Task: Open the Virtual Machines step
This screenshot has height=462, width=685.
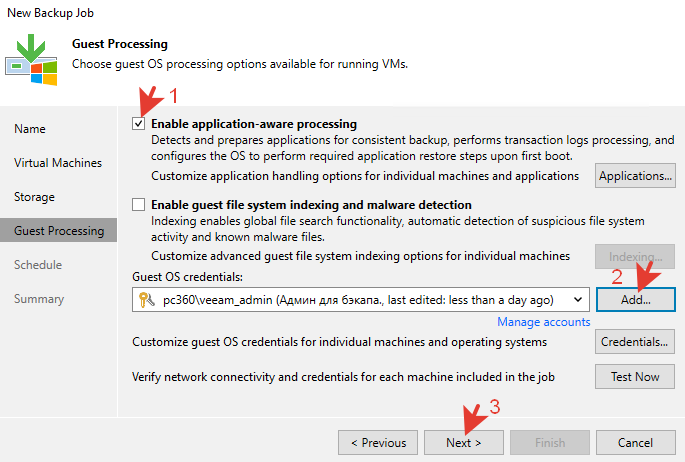Action: coord(58,163)
